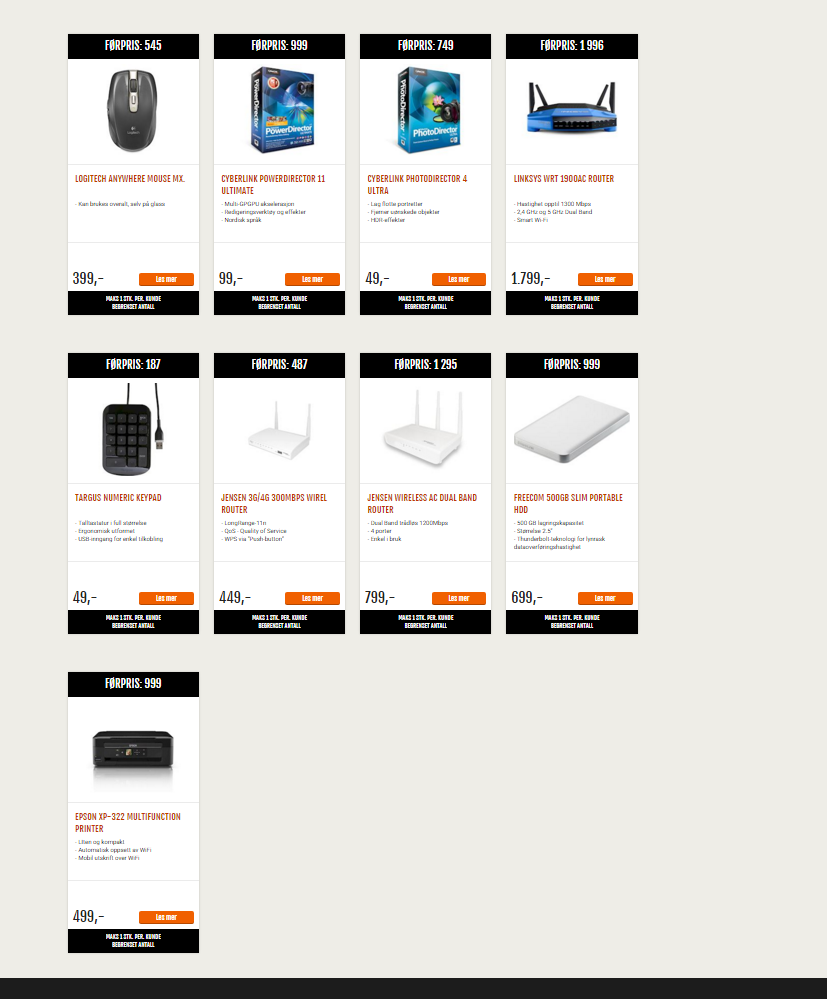Click 'Les mer' for Targus keypad at 49,-
This screenshot has width=827, height=999.
pyautogui.click(x=166, y=598)
